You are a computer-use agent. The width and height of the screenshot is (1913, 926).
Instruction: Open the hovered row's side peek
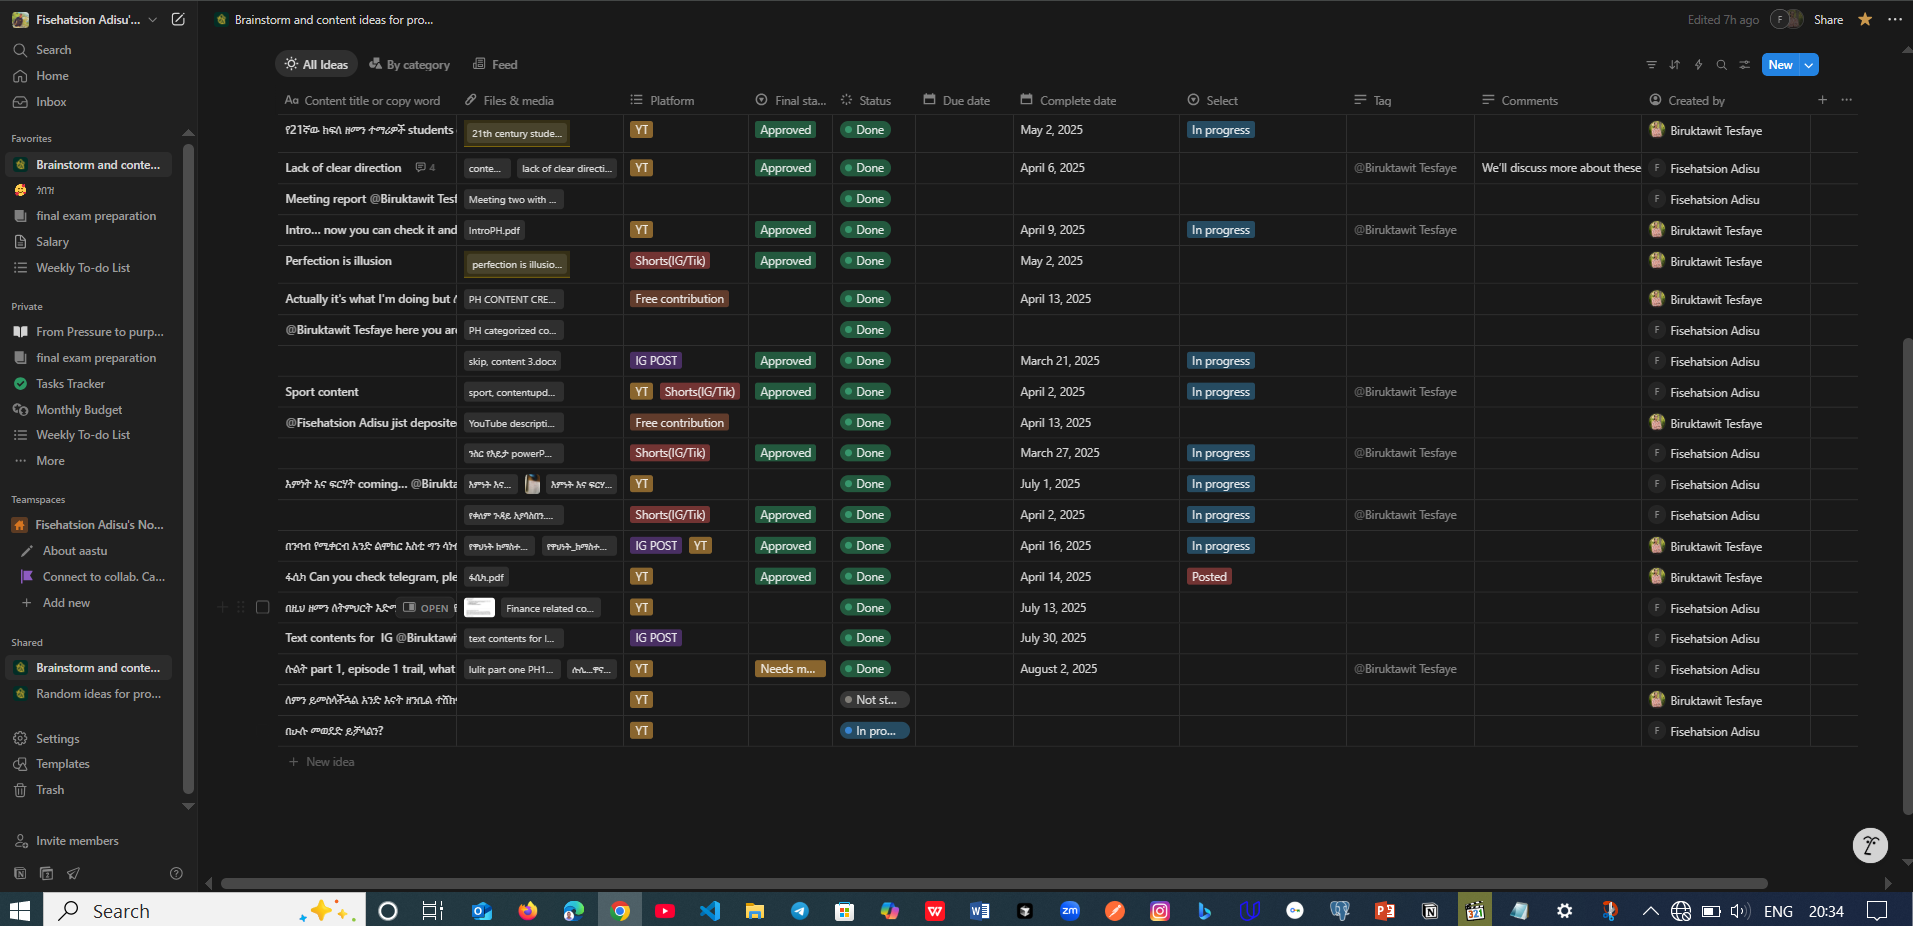coord(427,608)
